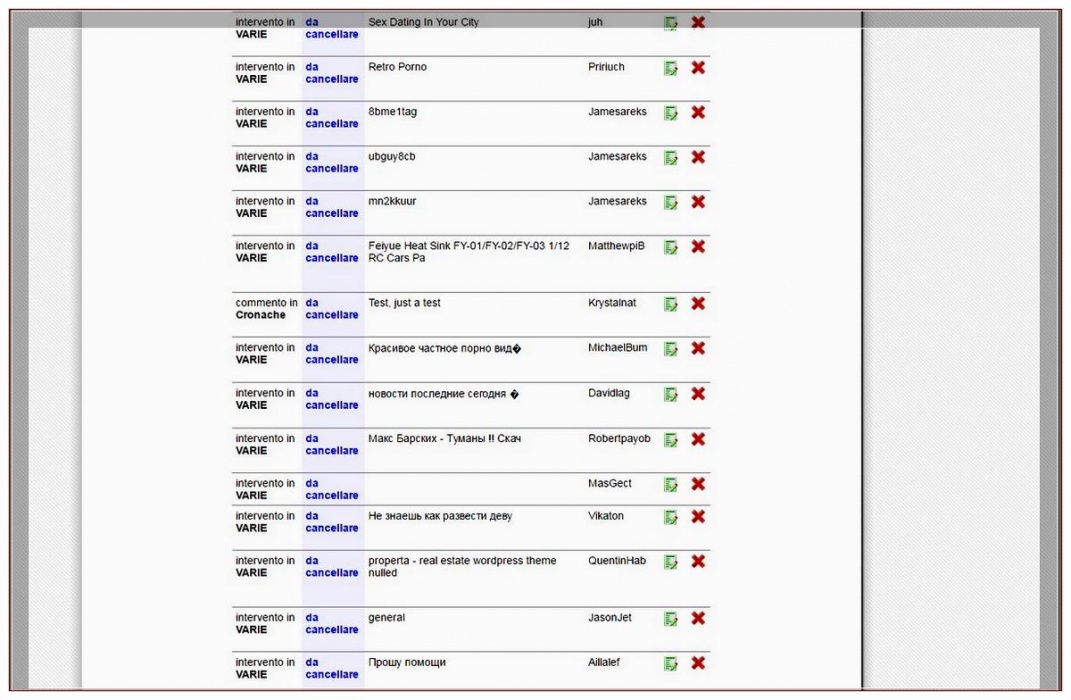This screenshot has height=700, width=1071.
Task: Delete the post by Davidlag
Action: click(x=698, y=393)
